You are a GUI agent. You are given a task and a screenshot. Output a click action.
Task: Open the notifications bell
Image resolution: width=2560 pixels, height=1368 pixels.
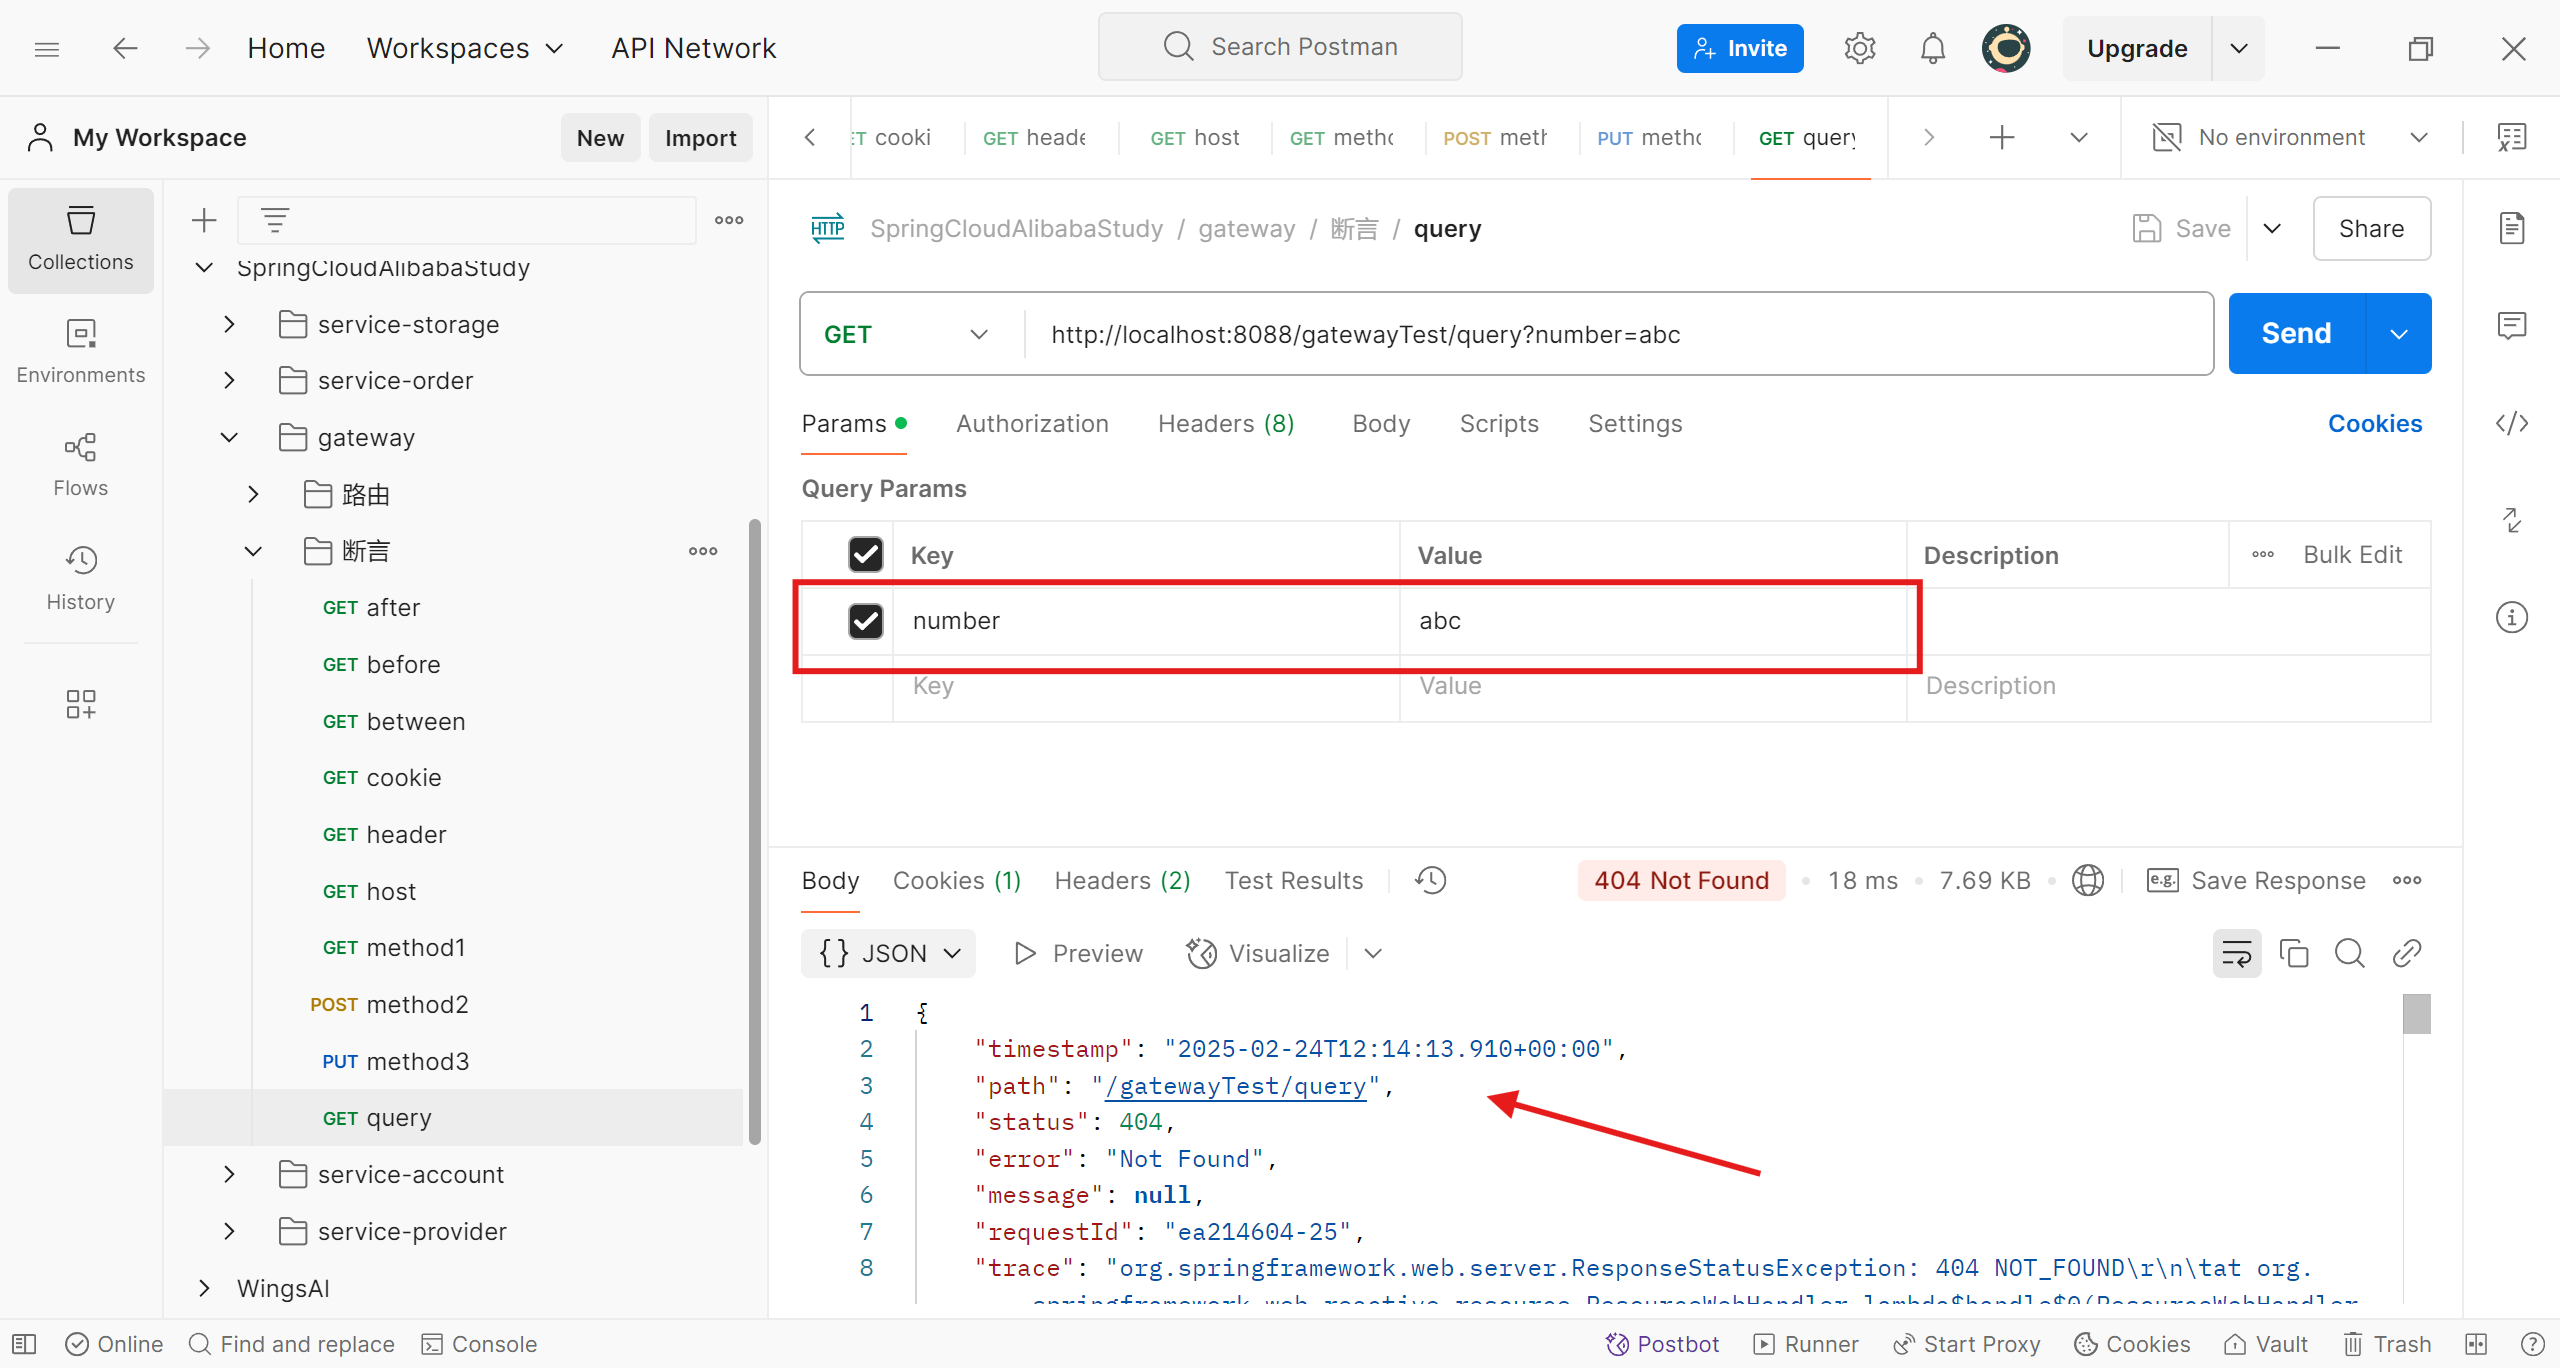coord(1932,48)
